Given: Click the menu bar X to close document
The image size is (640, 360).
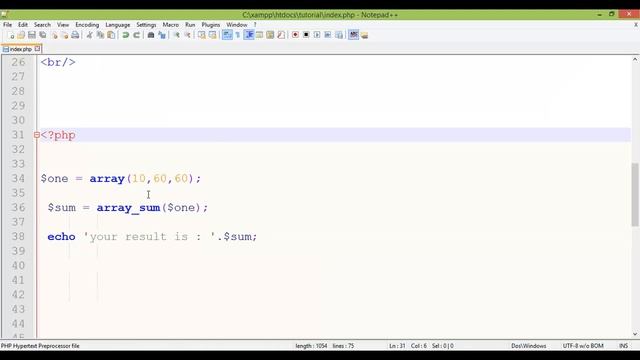Looking at the screenshot, I should click(x=636, y=25).
